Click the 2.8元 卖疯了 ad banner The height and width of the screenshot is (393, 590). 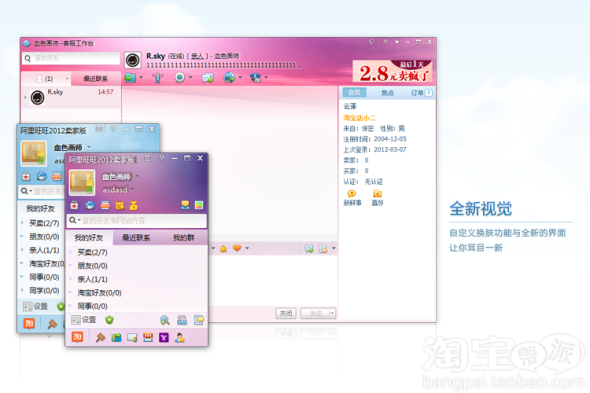pos(393,71)
